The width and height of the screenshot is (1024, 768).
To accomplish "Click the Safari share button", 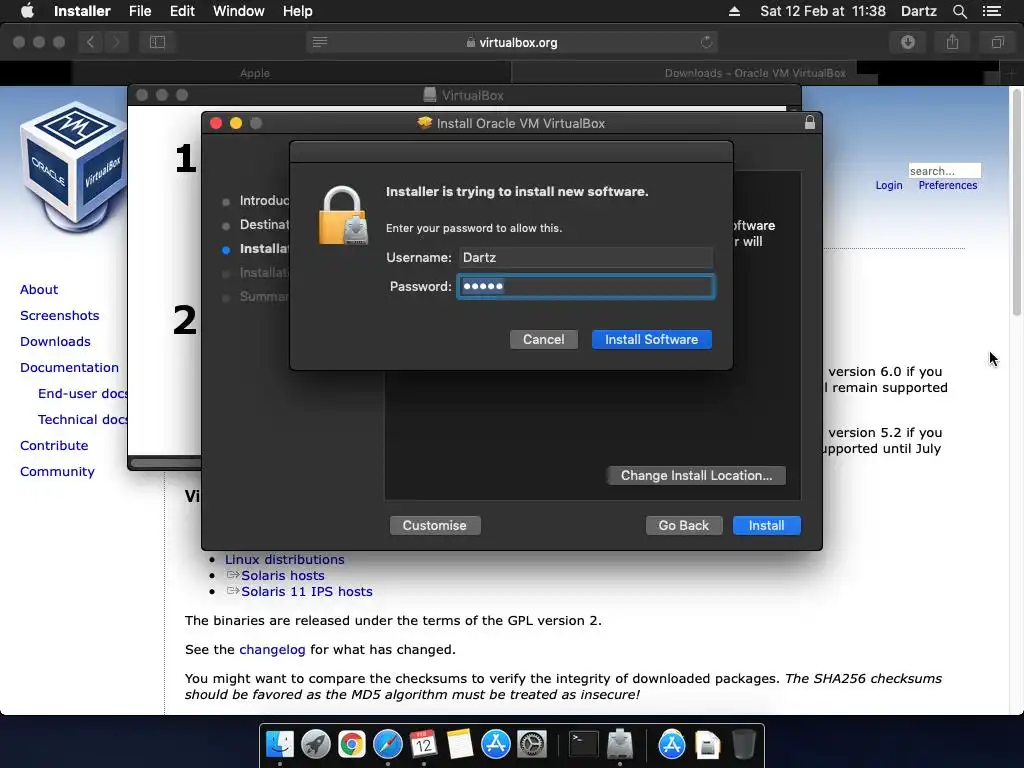I will pos(953,42).
